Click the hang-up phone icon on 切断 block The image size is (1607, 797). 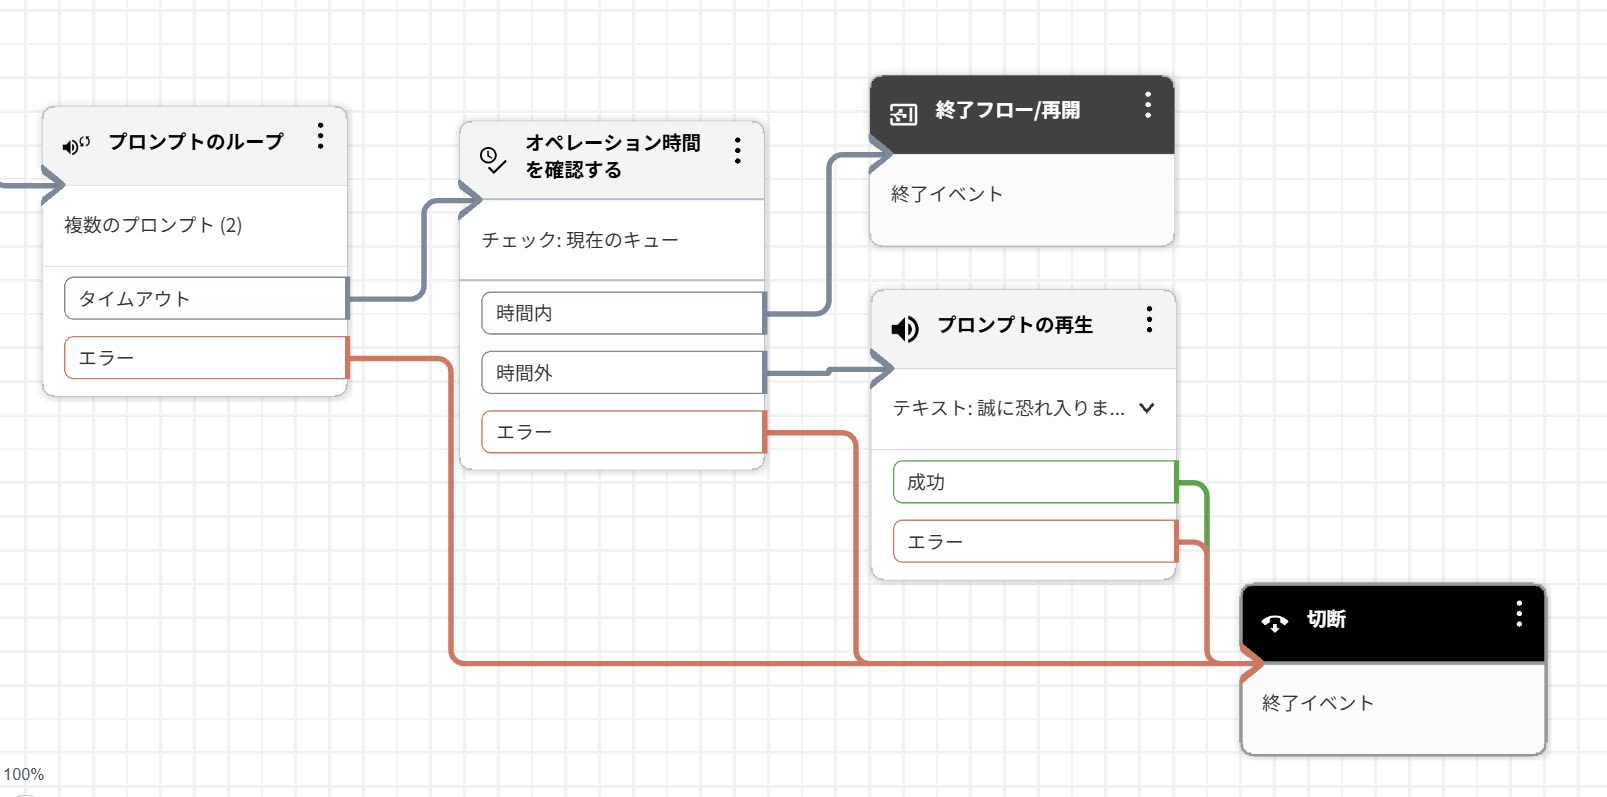(x=1275, y=623)
